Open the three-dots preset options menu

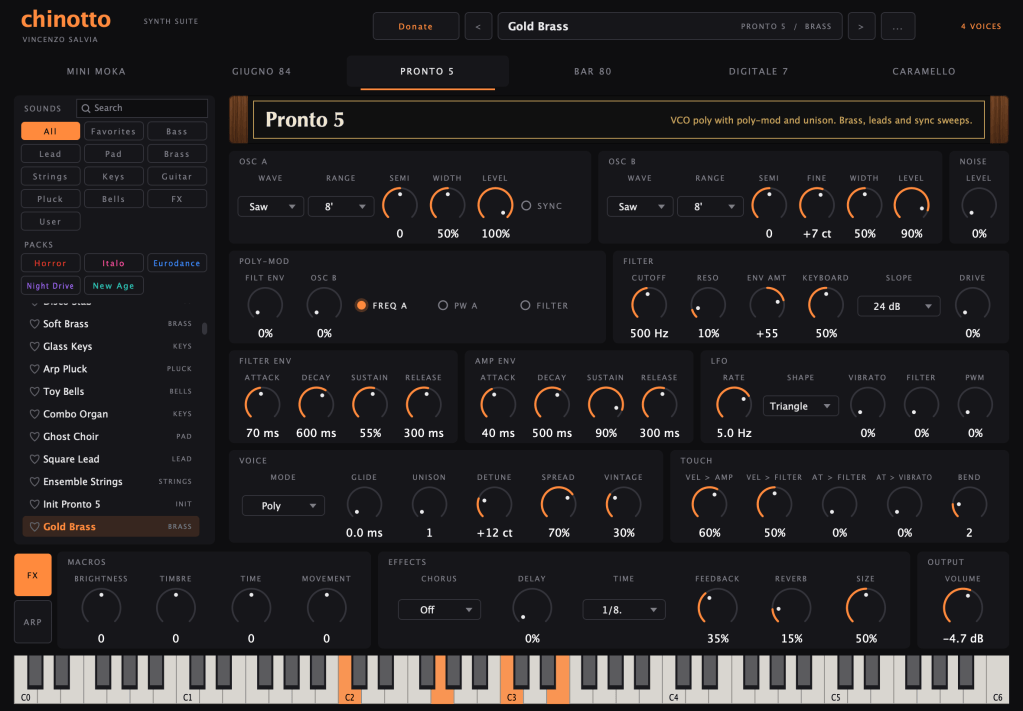[x=898, y=27]
